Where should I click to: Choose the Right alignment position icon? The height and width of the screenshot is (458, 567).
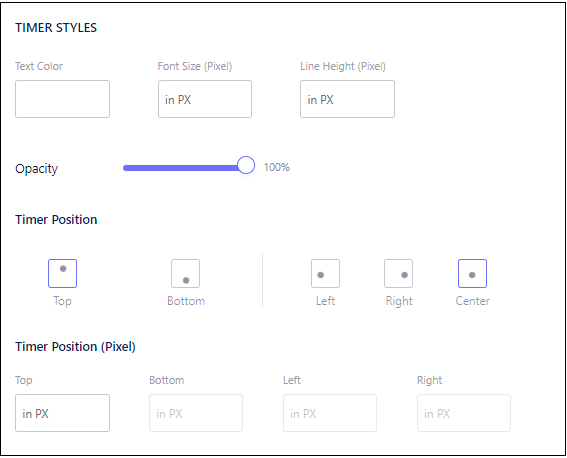pos(398,273)
